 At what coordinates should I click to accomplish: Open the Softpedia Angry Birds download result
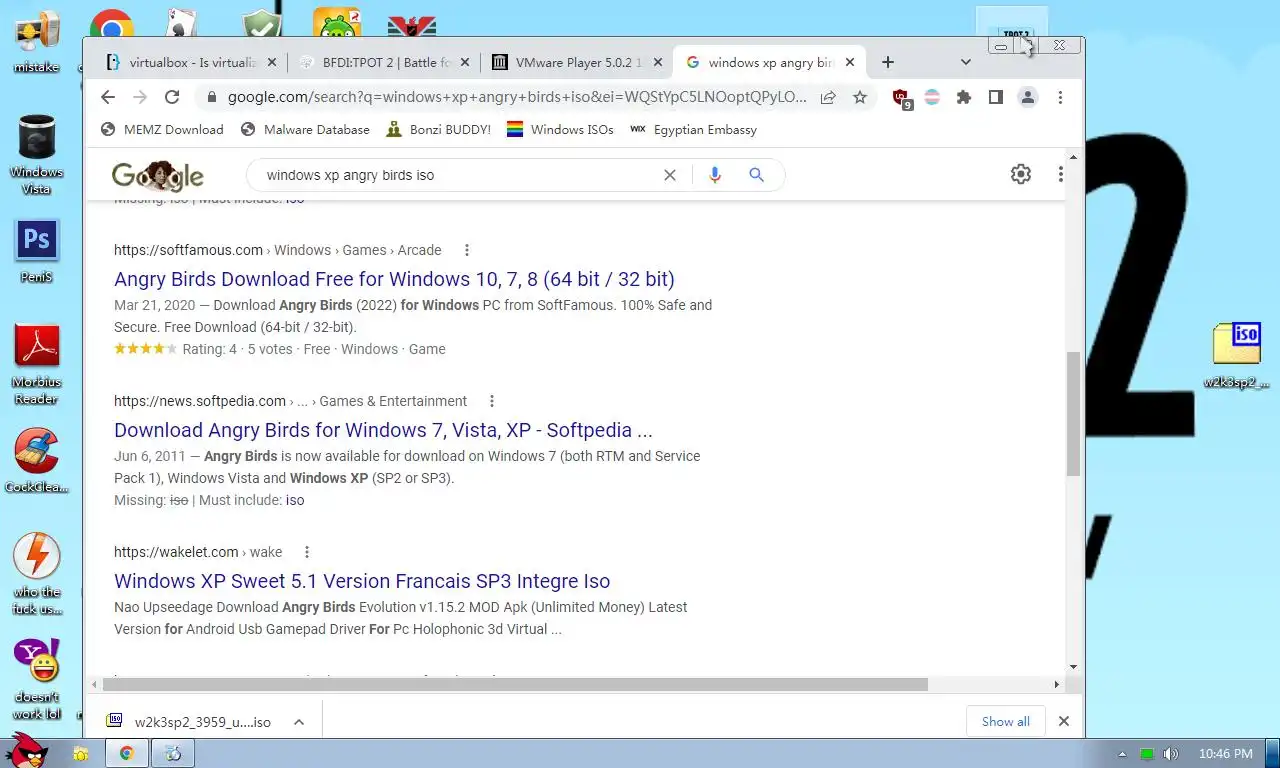[x=383, y=430]
